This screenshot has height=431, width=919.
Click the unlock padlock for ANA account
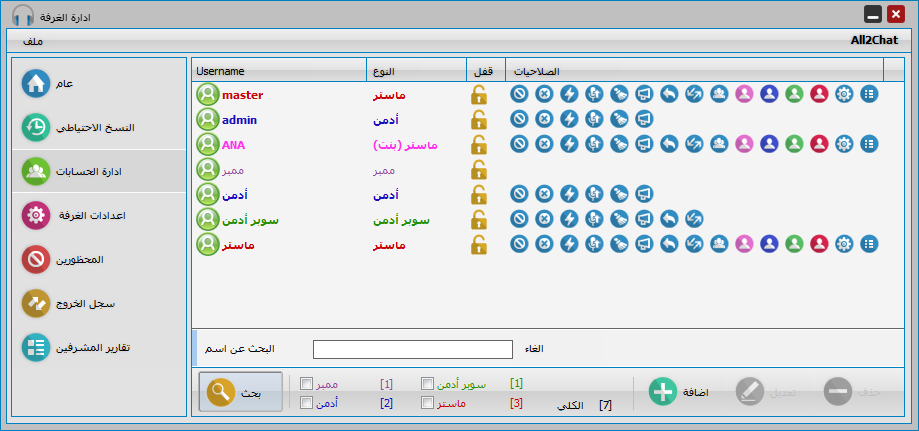coord(478,144)
